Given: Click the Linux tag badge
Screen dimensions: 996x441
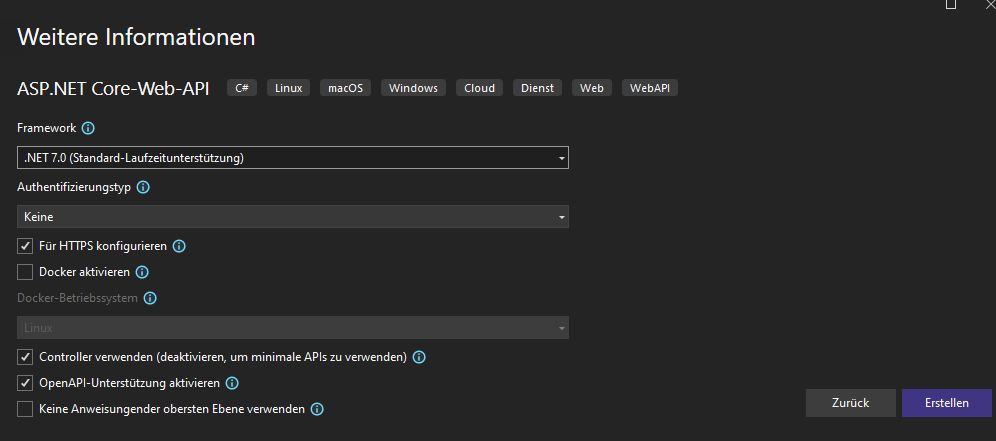Looking at the screenshot, I should tap(288, 88).
